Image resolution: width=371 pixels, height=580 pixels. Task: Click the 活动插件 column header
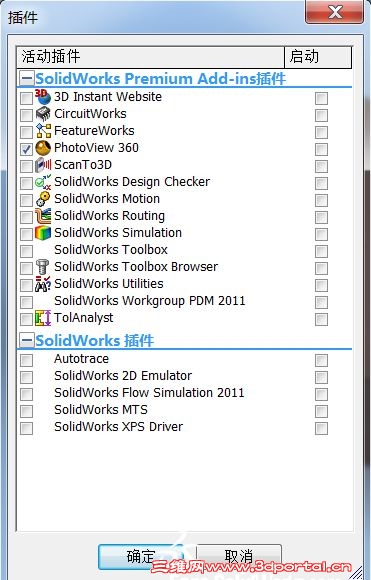pyautogui.click(x=150, y=57)
